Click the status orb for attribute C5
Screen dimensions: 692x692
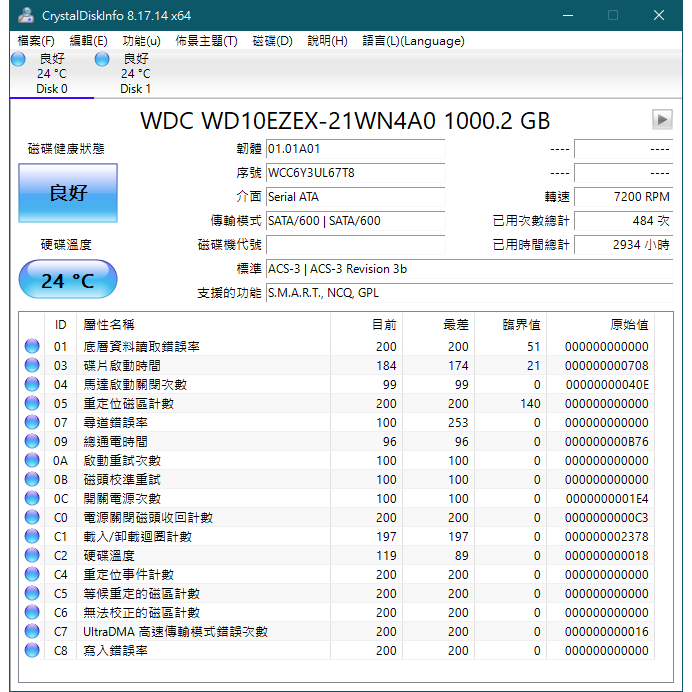(32, 593)
